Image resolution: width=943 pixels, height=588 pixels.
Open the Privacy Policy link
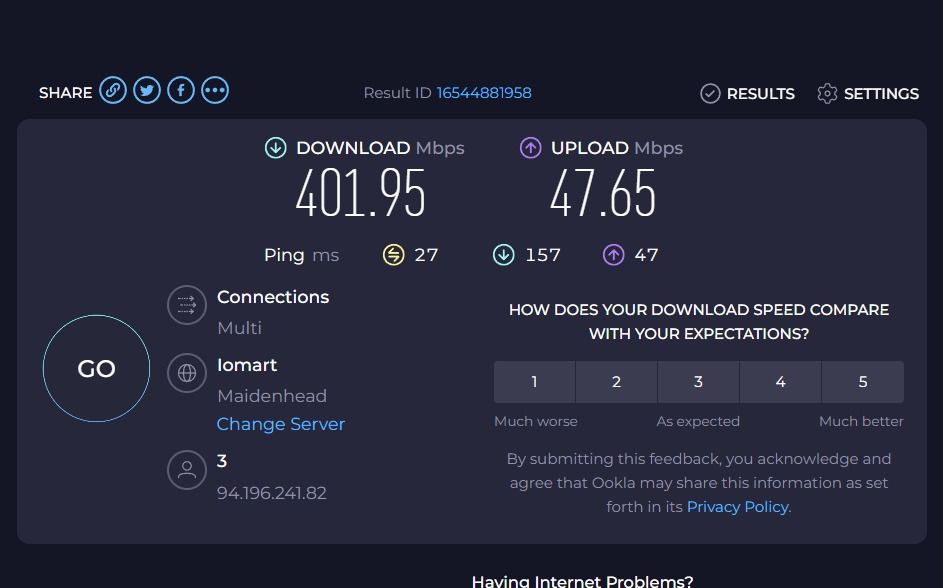(x=737, y=507)
